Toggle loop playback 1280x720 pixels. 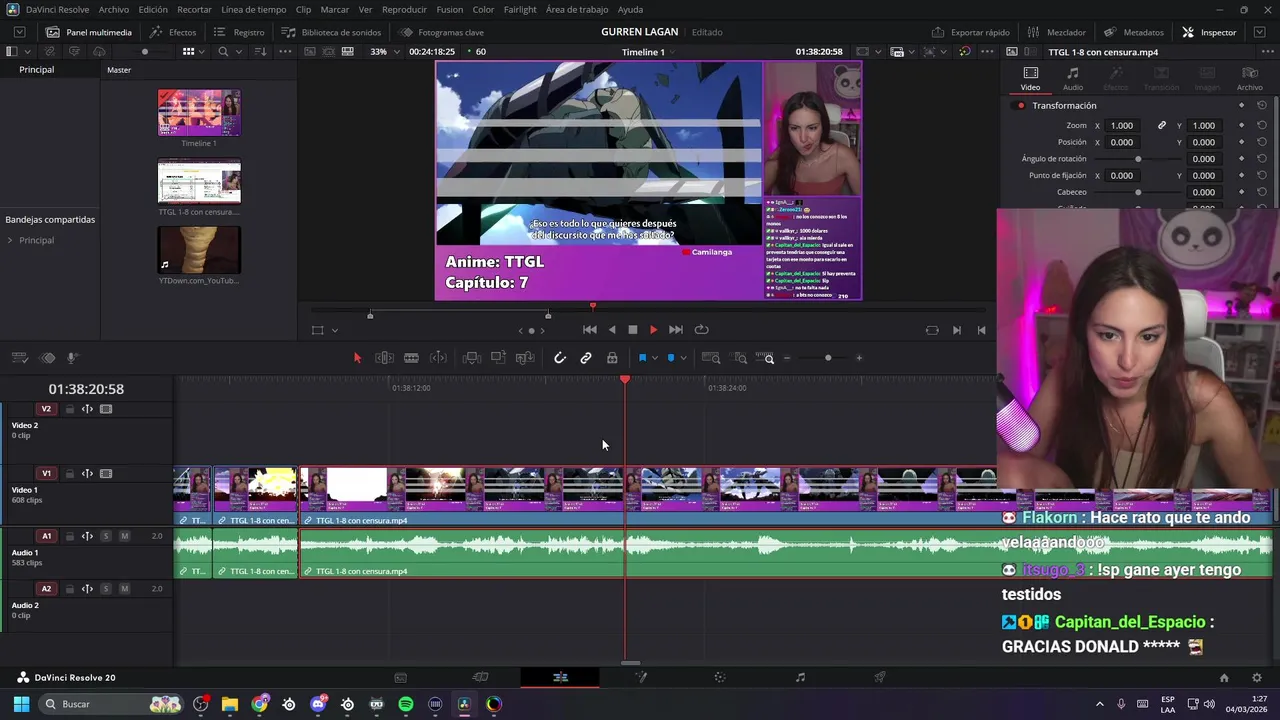(x=702, y=330)
